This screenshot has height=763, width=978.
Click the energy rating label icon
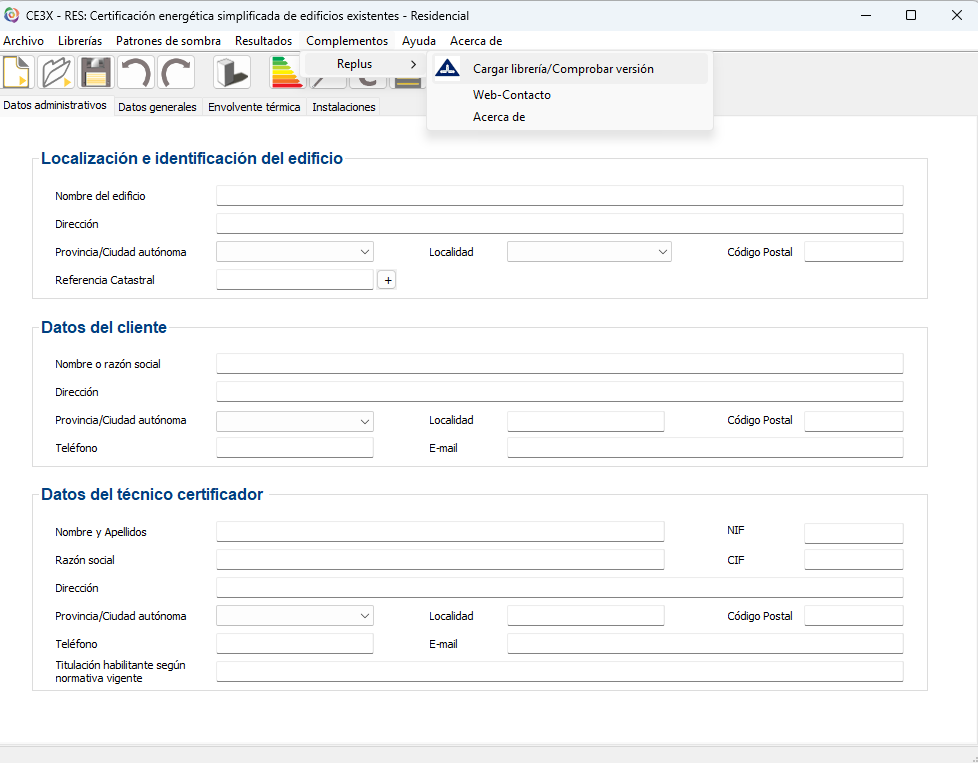(286, 73)
